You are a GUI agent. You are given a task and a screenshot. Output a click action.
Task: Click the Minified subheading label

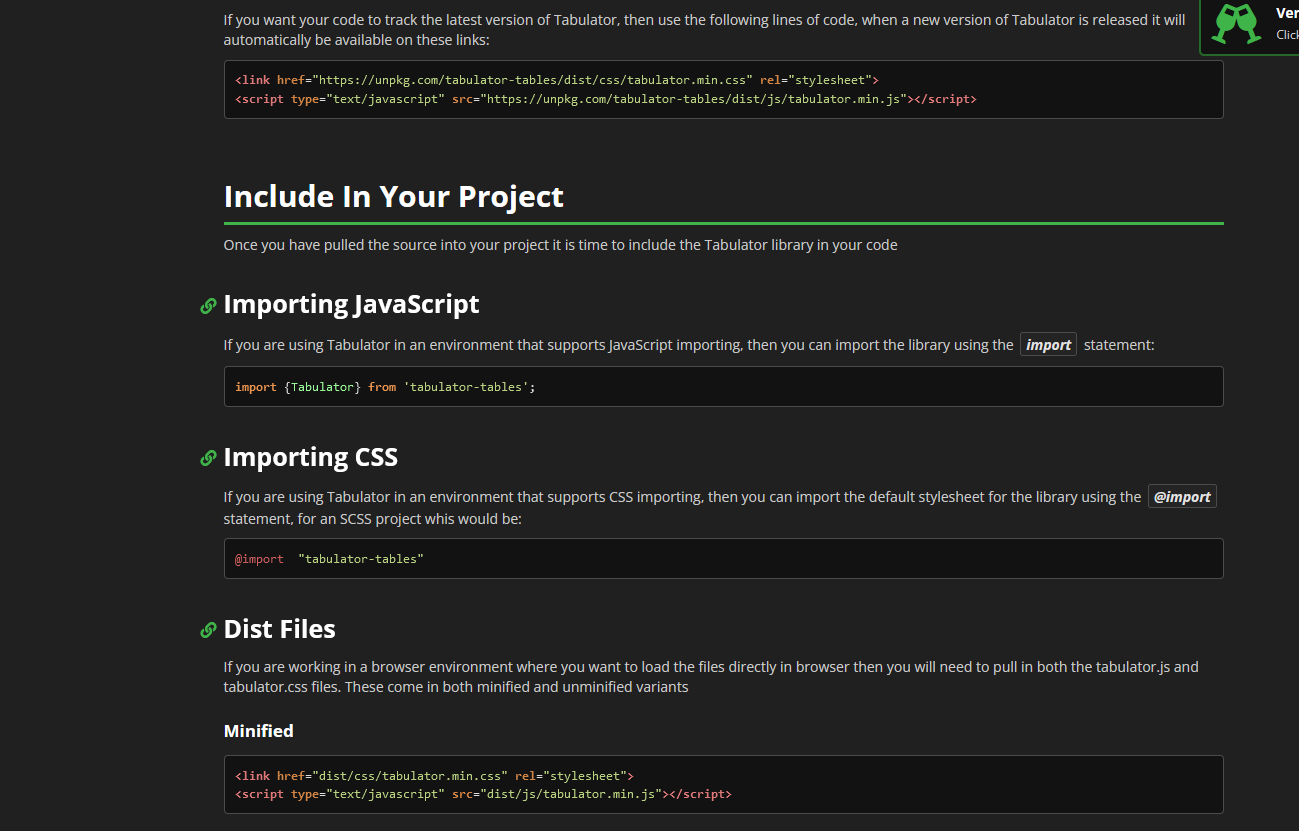pos(258,730)
